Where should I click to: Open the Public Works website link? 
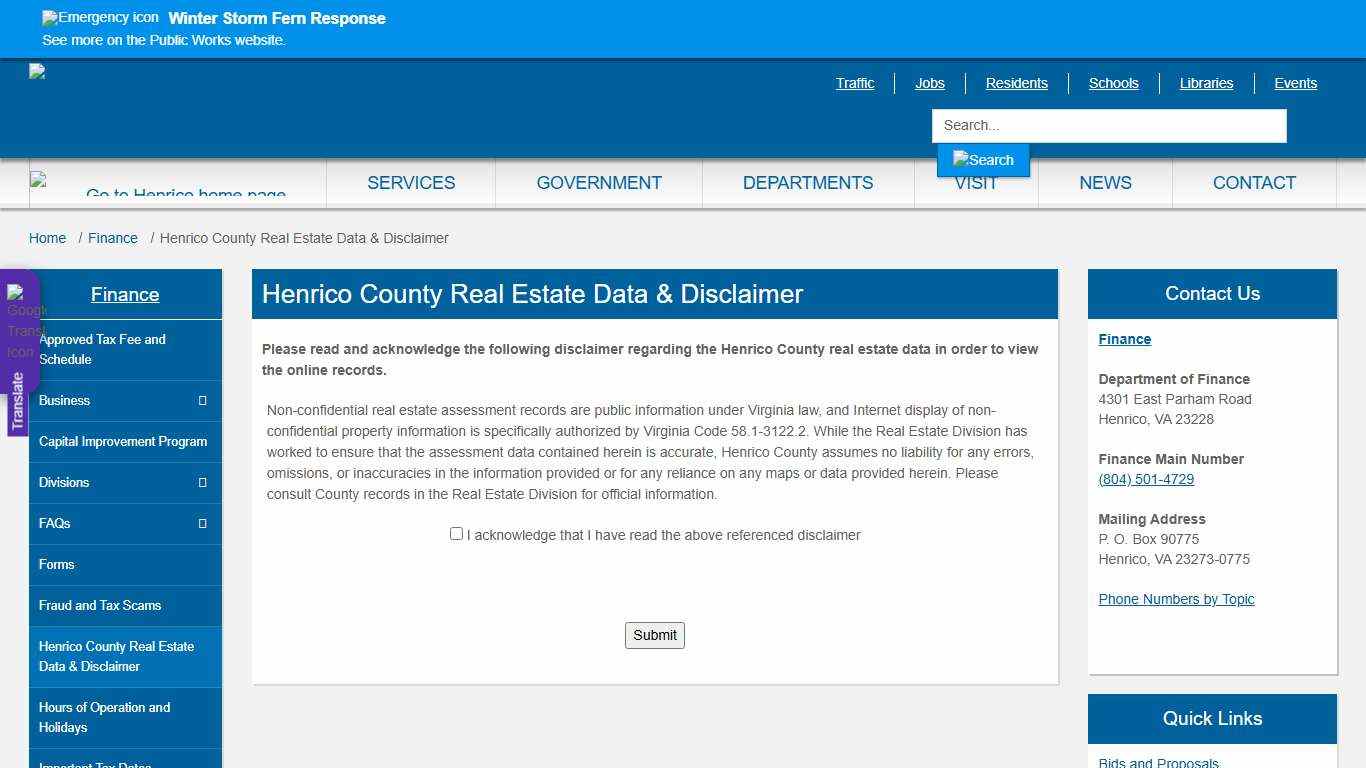click(164, 40)
